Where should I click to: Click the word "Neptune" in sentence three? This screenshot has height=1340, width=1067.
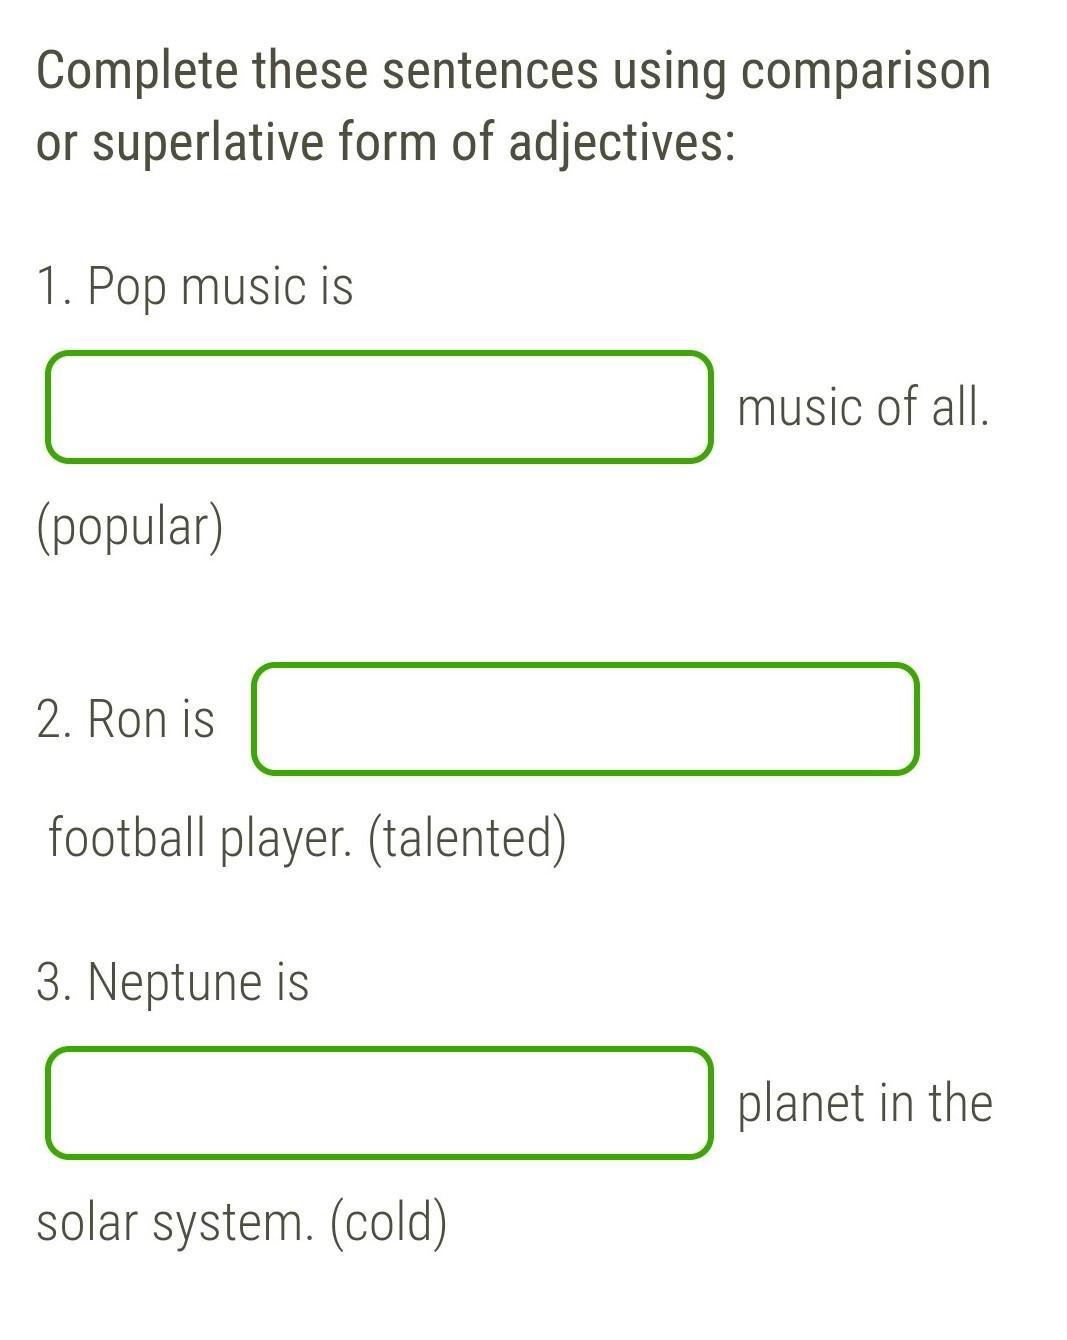point(175,982)
